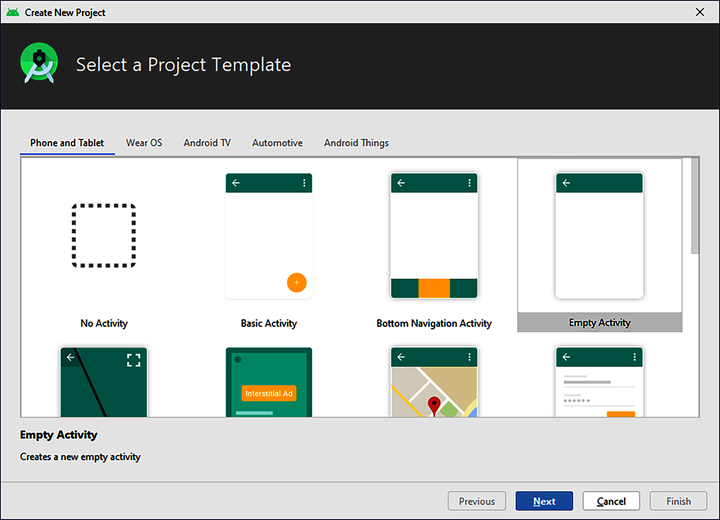Click the 'Basic Activity' label
The width and height of the screenshot is (720, 520).
[269, 323]
